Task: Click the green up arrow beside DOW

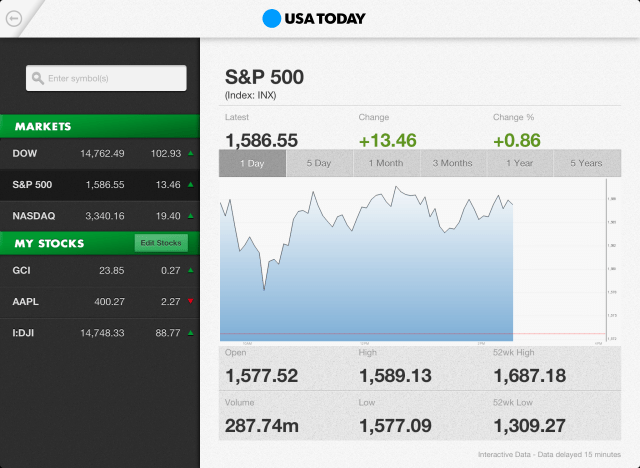Action: (191, 153)
